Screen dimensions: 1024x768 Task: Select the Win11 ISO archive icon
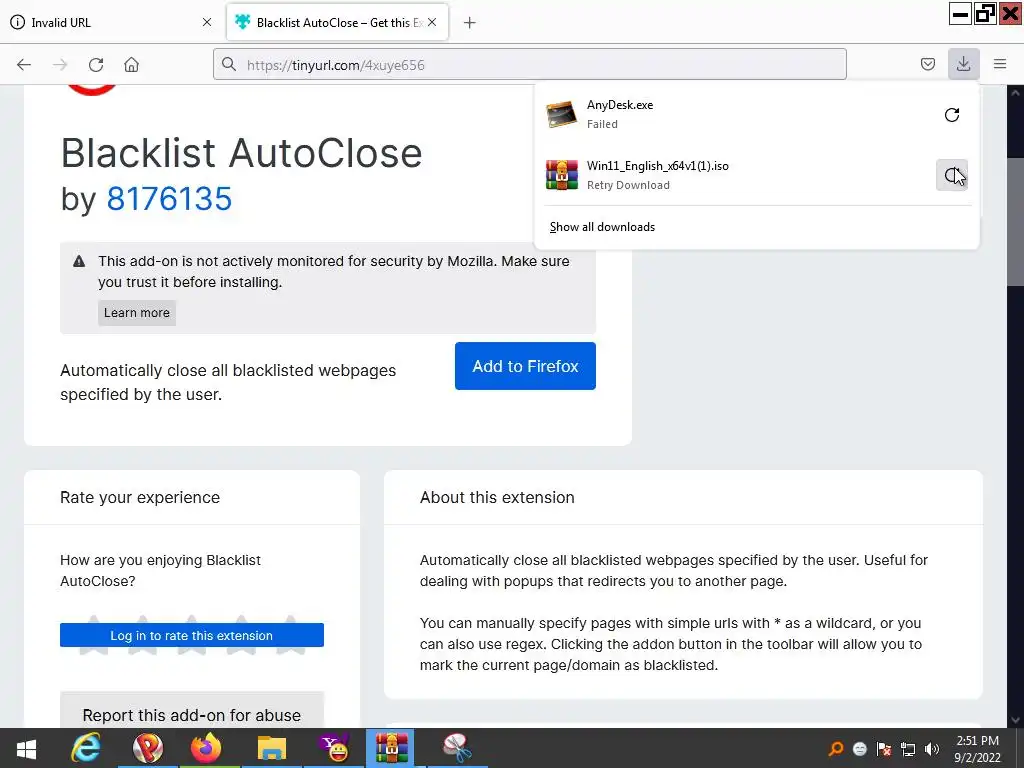[x=562, y=175]
